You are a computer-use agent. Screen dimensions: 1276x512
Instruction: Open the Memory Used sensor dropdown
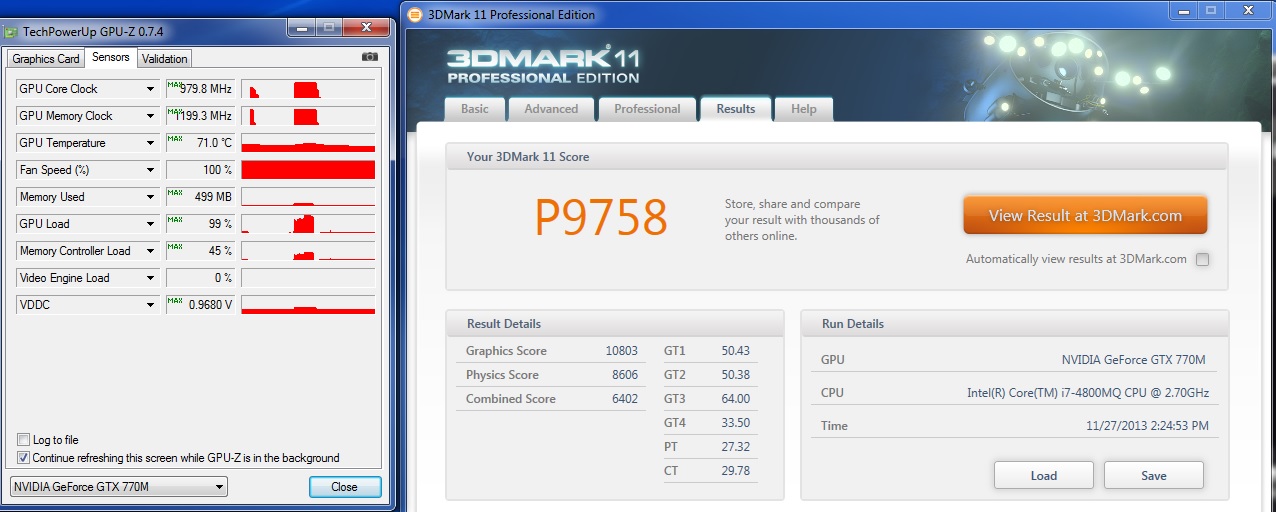click(x=151, y=197)
